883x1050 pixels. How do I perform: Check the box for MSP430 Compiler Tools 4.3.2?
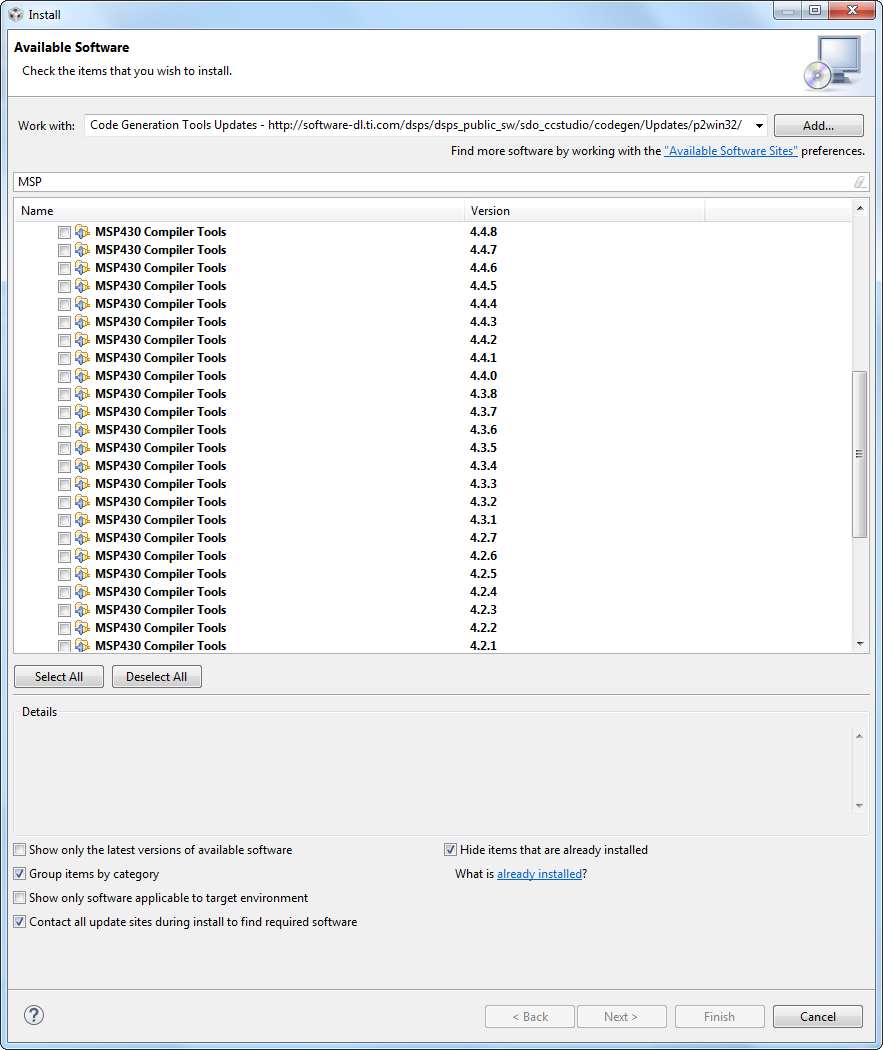(64, 503)
